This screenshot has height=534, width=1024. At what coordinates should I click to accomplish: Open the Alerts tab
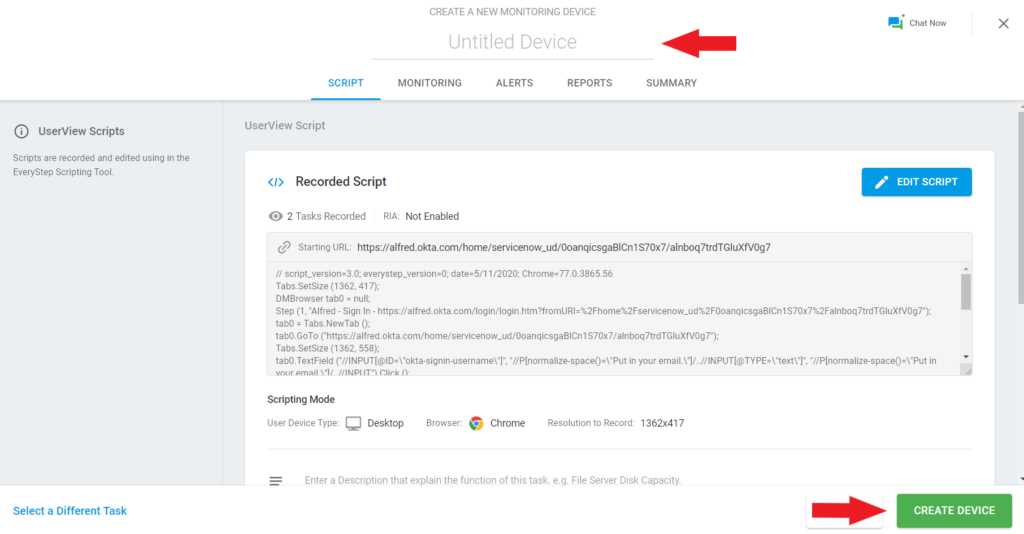click(514, 83)
